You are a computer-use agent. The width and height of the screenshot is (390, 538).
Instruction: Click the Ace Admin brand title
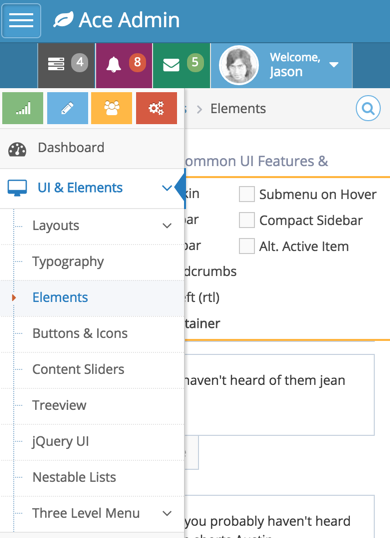129,20
